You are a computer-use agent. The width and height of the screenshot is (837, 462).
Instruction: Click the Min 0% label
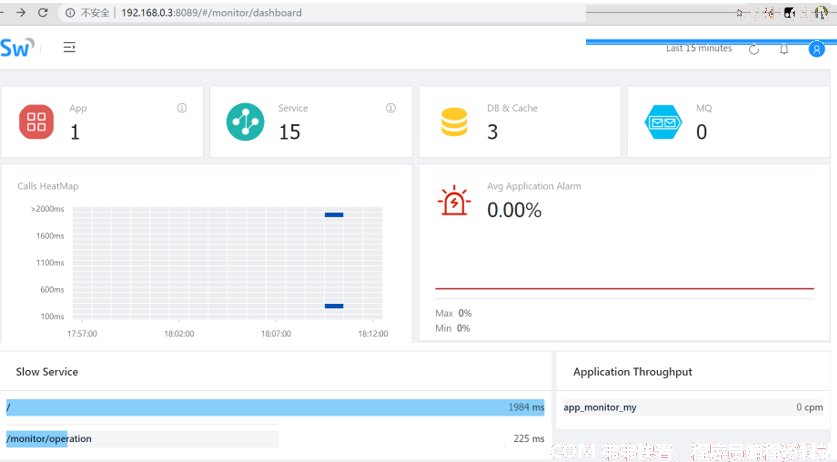[x=453, y=328]
